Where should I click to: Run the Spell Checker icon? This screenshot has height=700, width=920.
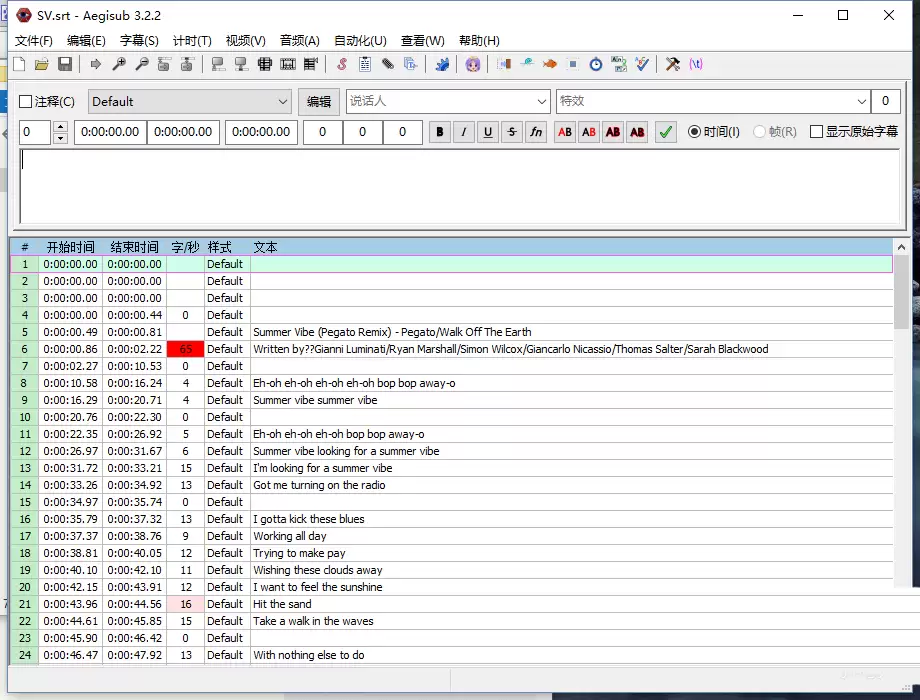tap(642, 64)
